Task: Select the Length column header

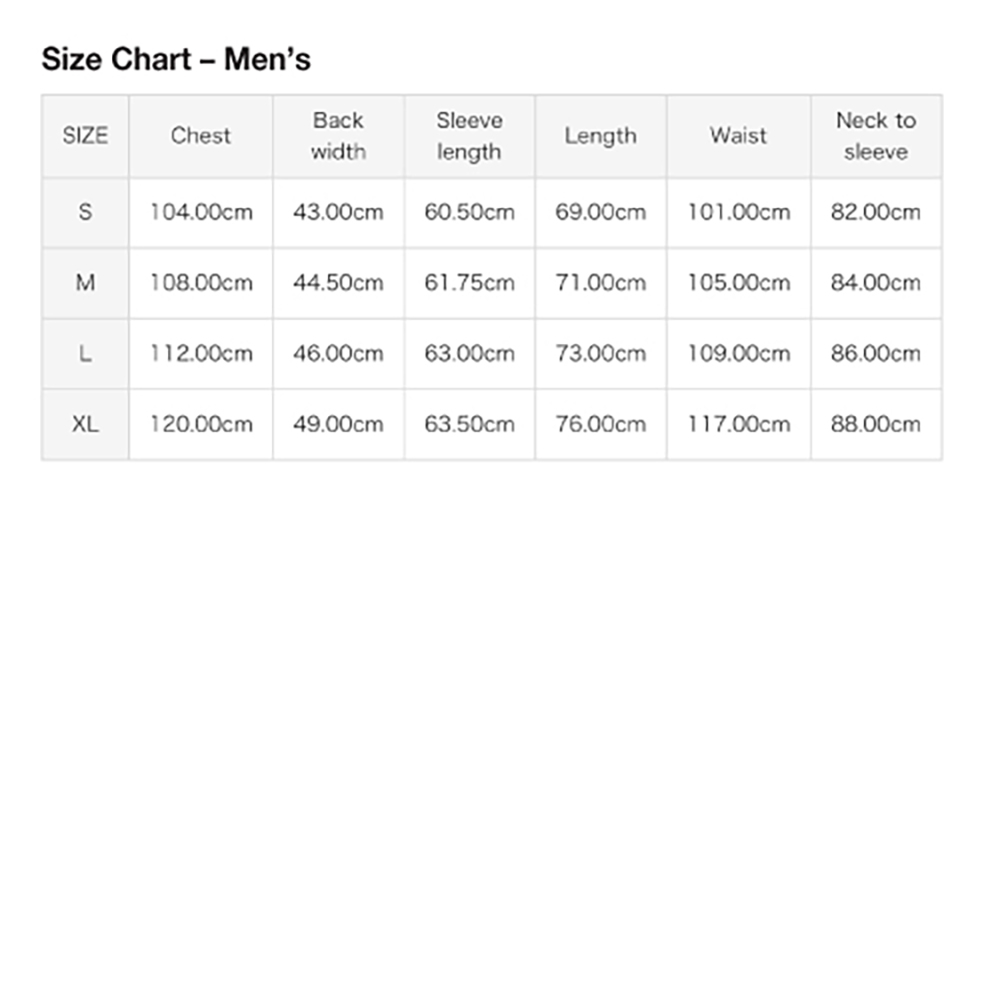Action: pos(601,136)
